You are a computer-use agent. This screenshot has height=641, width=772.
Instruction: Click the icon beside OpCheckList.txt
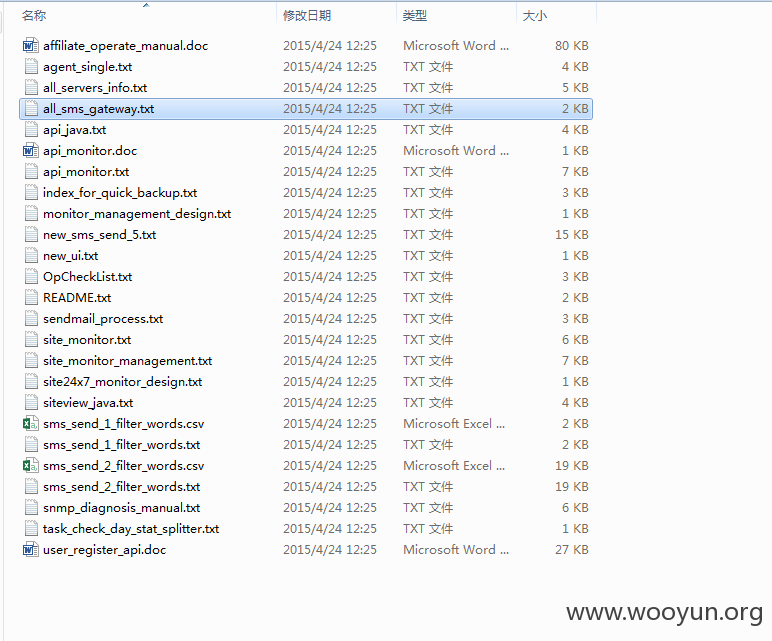pyautogui.click(x=31, y=276)
